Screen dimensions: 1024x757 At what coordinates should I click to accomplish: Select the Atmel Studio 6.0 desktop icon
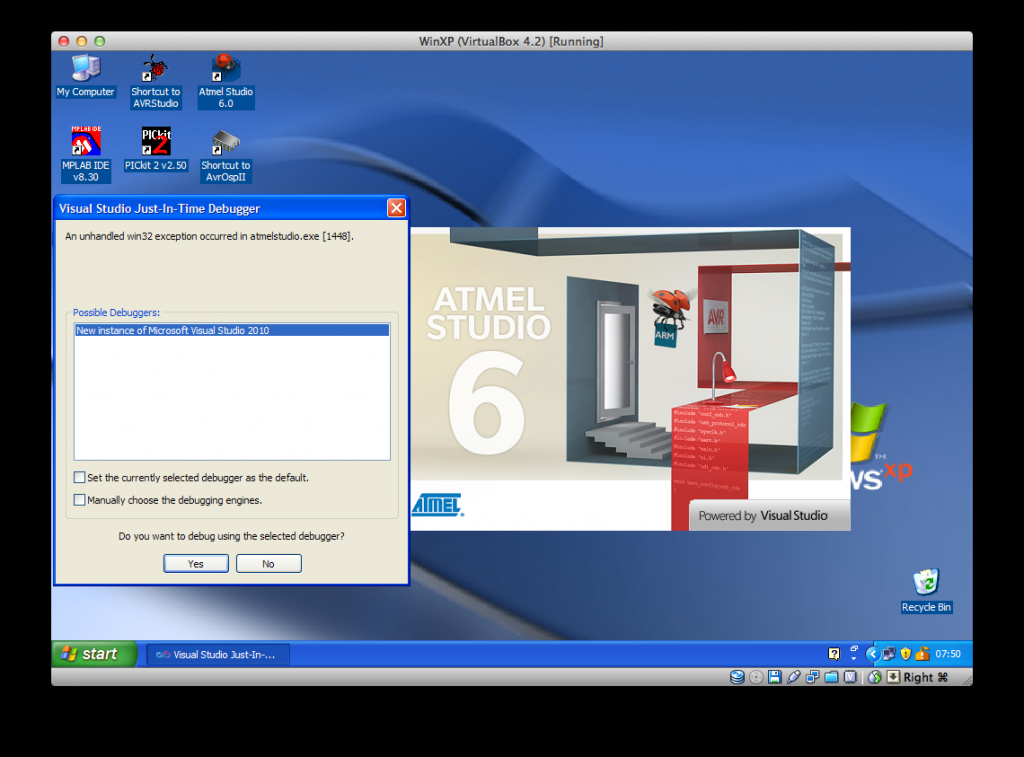point(226,82)
